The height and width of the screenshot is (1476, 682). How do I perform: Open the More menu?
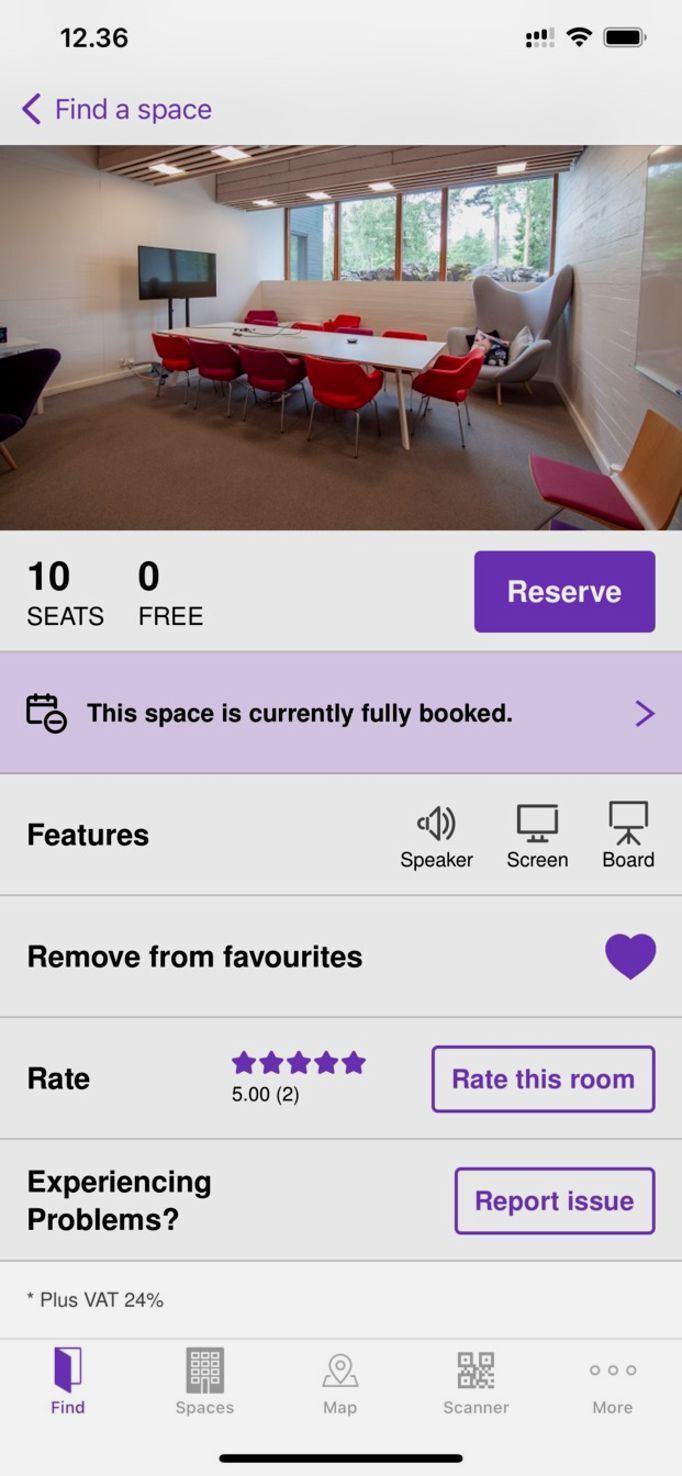coord(612,1381)
